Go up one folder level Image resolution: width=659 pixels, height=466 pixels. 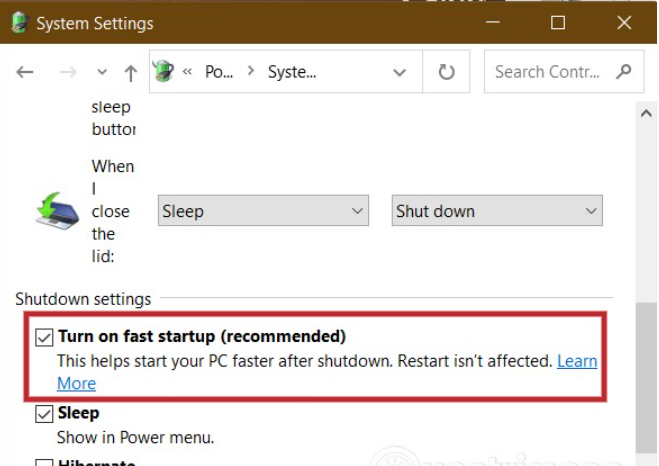click(130, 72)
